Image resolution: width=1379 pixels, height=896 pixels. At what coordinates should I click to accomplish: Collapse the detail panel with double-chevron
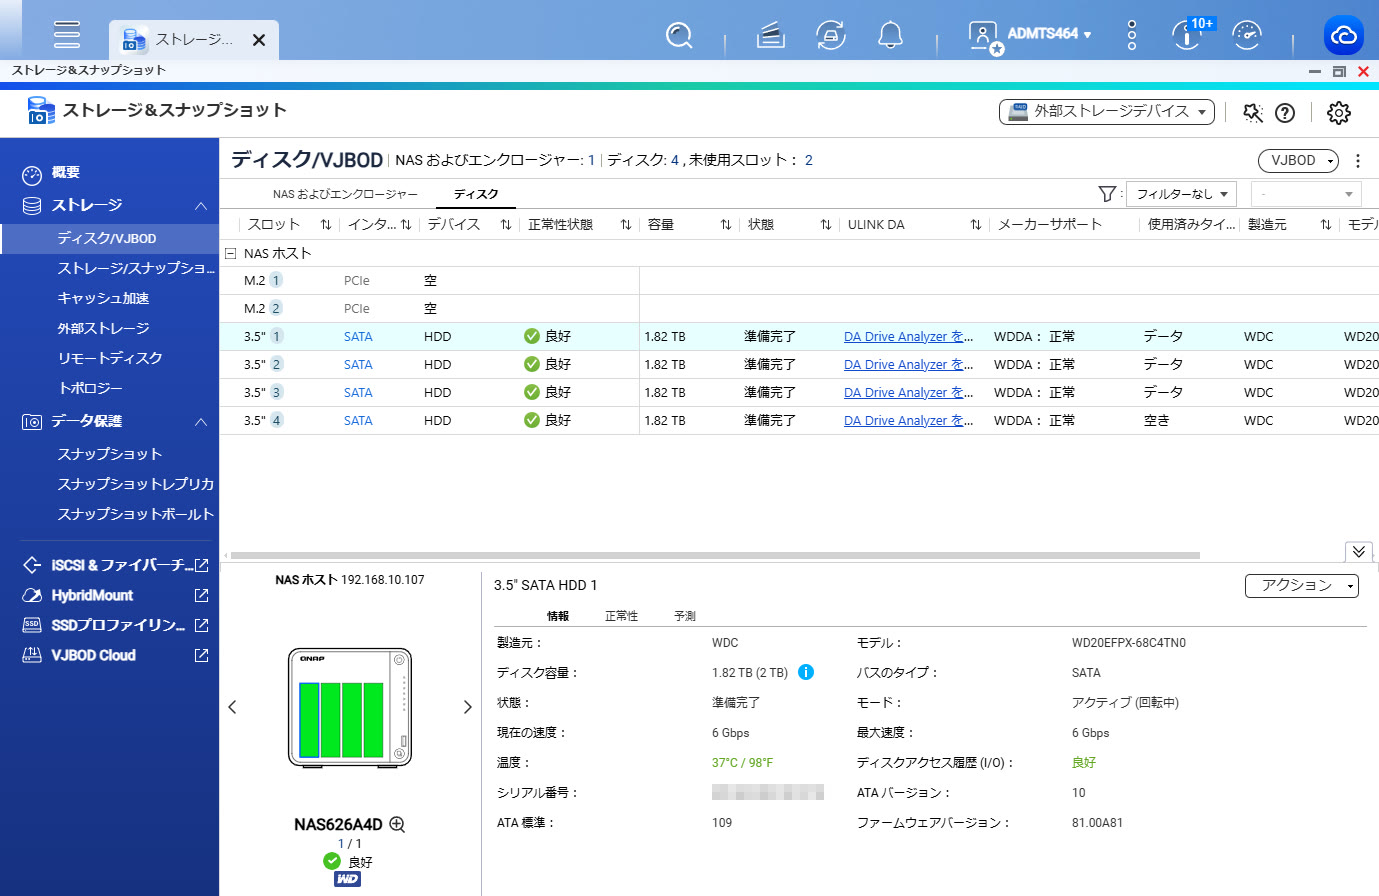coord(1358,552)
